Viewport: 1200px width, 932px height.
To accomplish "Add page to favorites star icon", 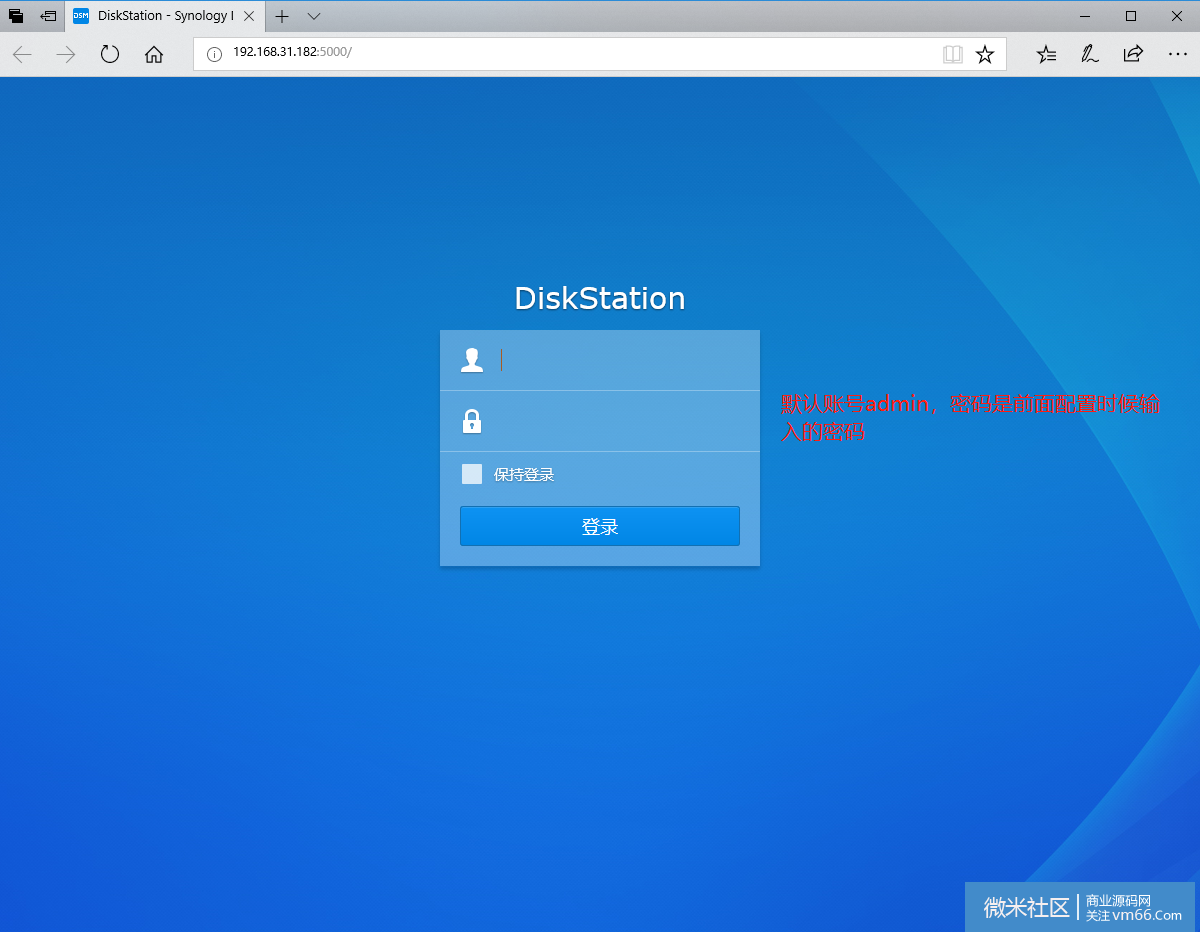I will [985, 54].
